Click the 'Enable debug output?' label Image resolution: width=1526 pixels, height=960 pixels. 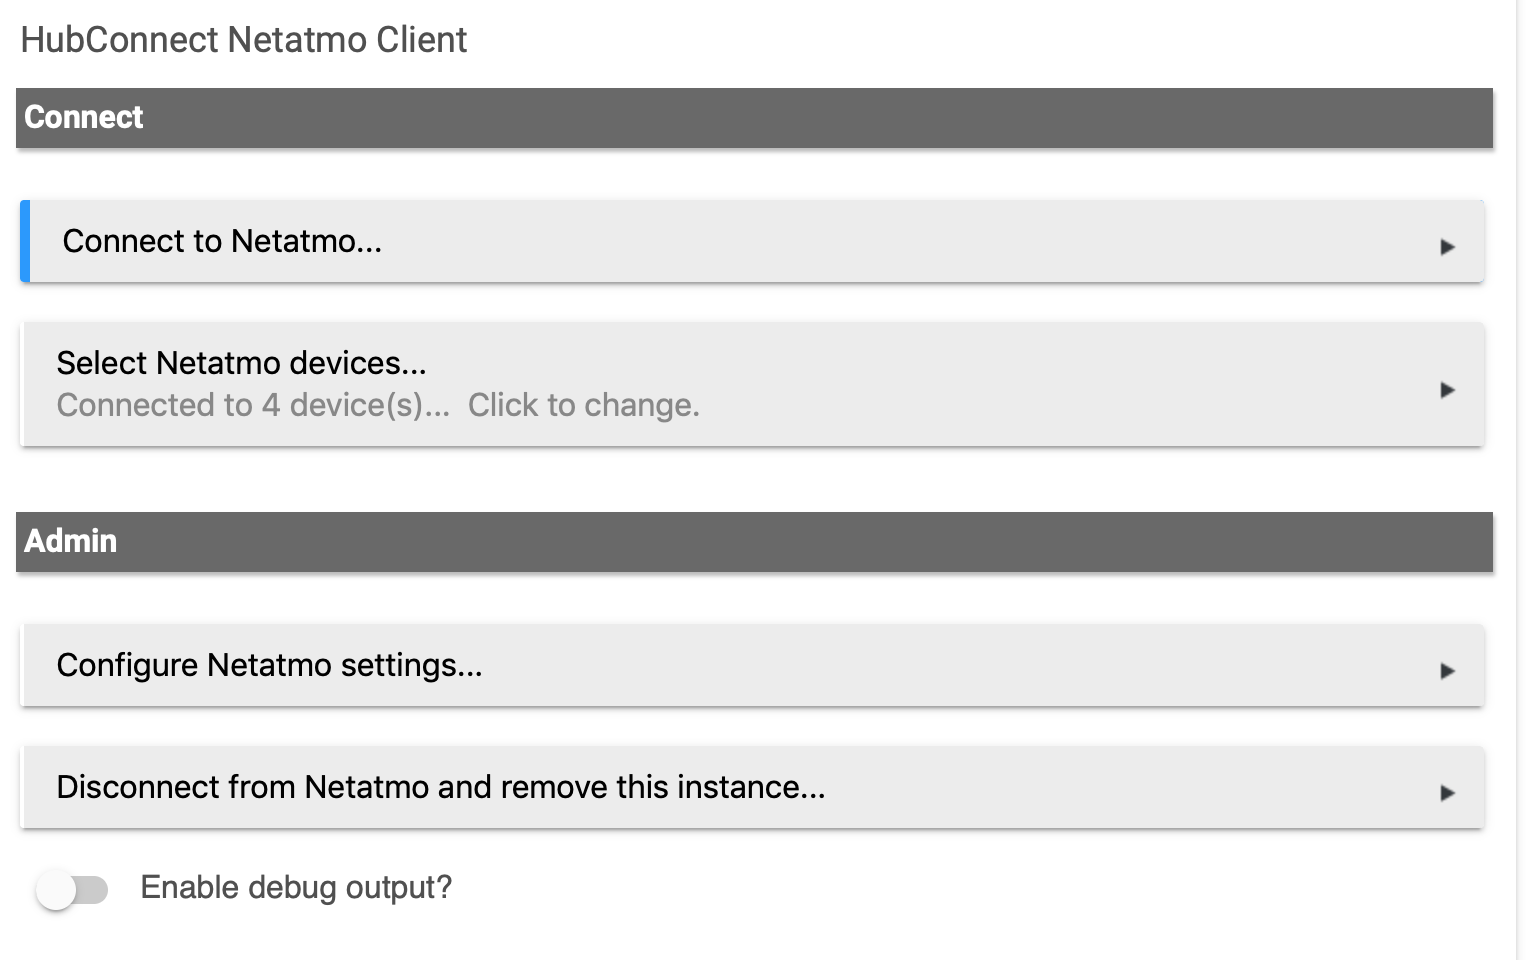[296, 887]
